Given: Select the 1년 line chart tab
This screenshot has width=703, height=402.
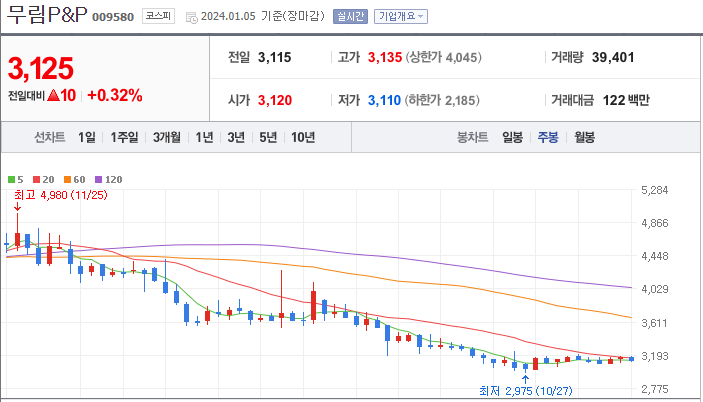Looking at the screenshot, I should click(x=204, y=137).
